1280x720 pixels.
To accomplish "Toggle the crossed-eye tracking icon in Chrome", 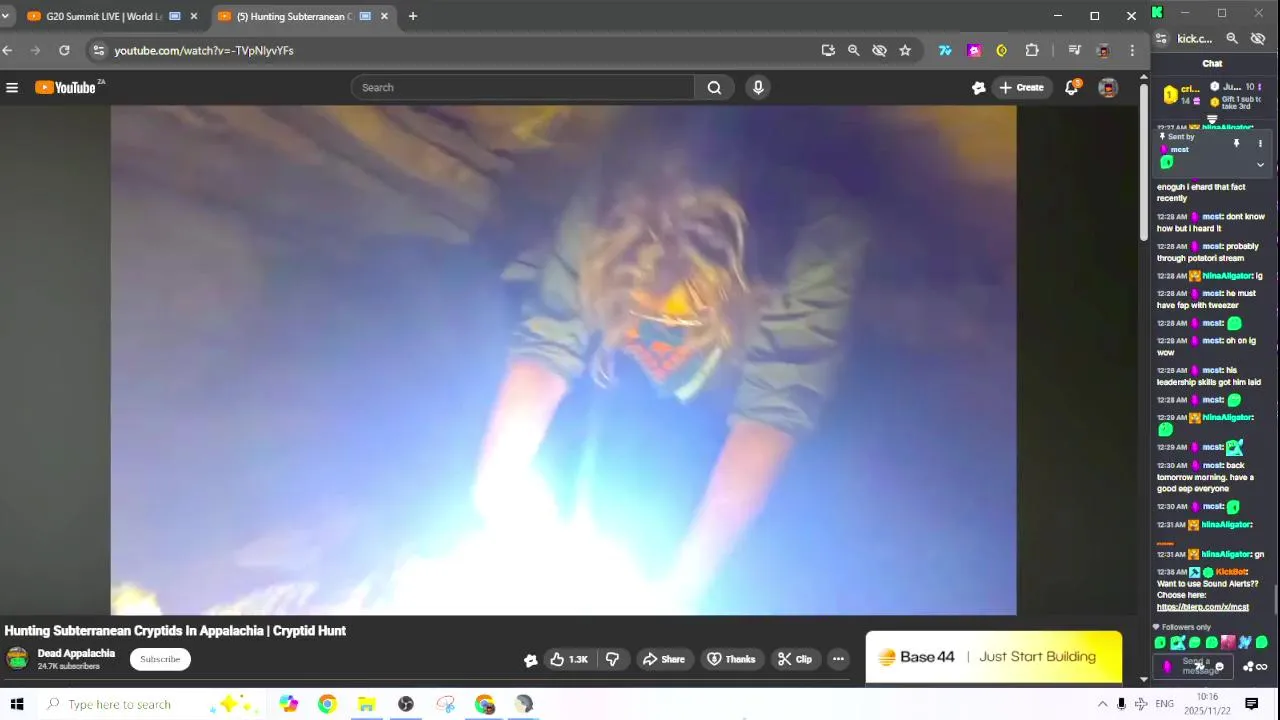I will click(879, 50).
